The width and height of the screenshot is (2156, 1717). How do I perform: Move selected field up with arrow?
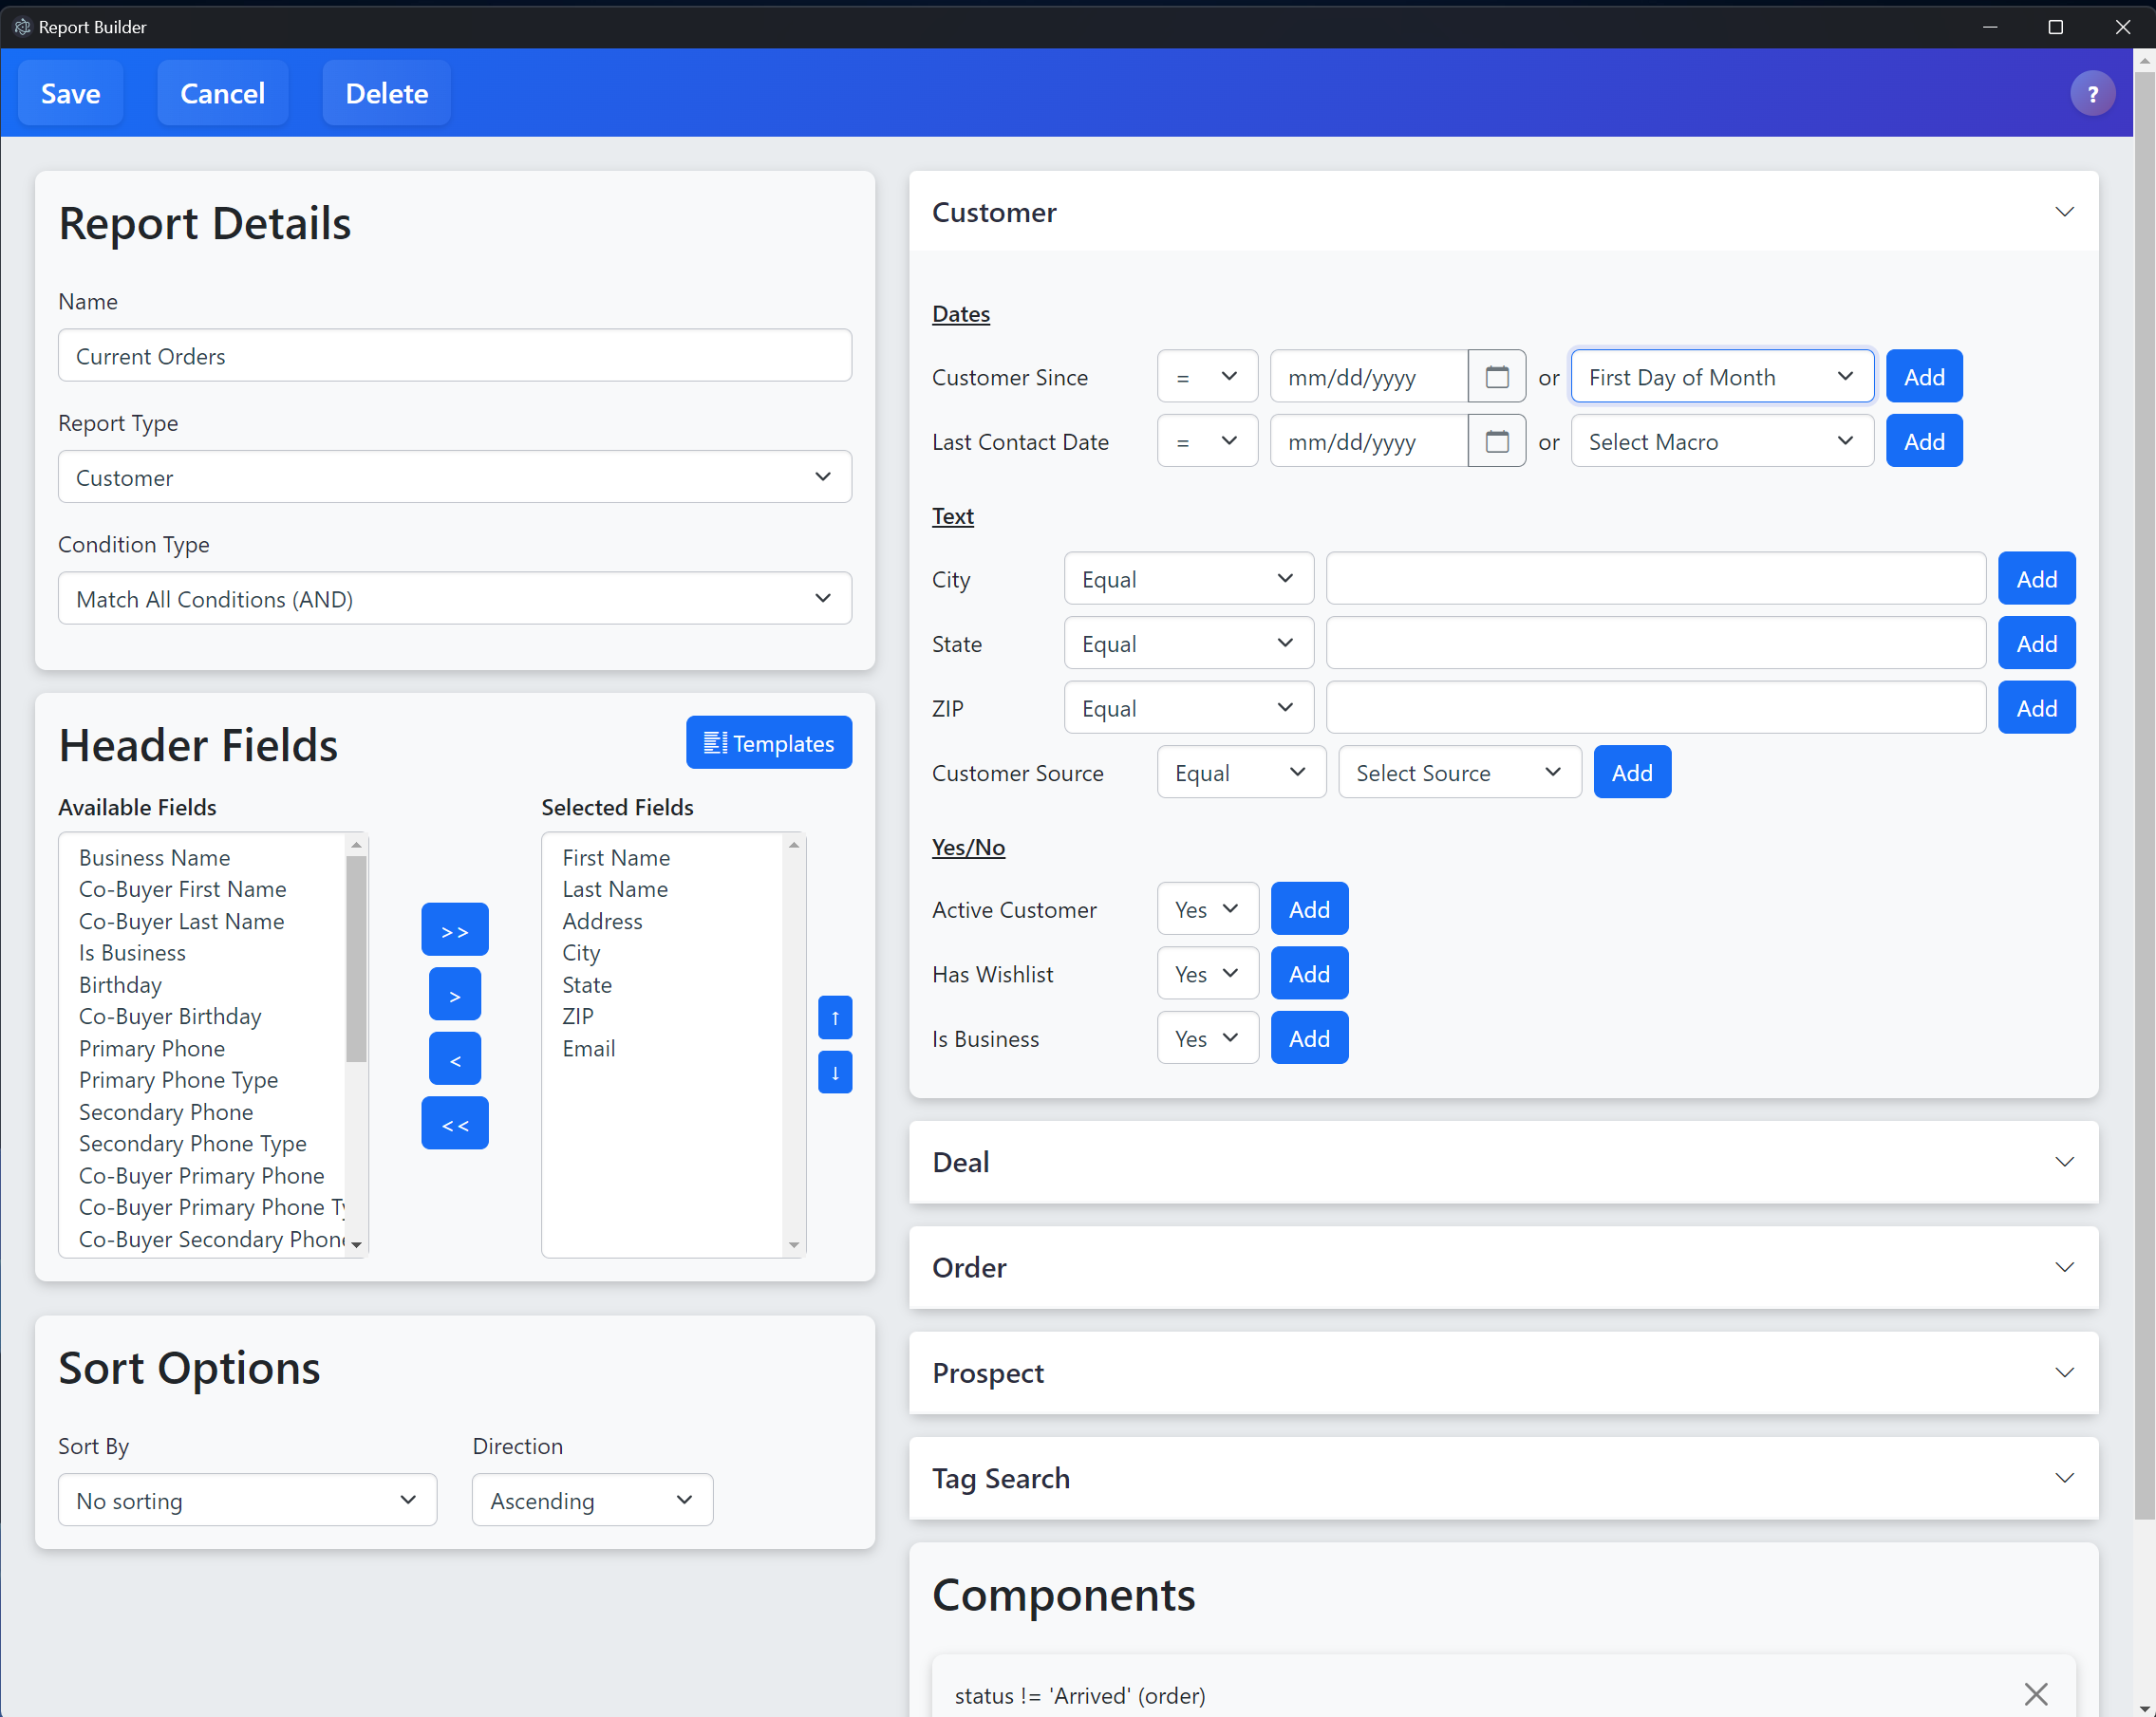coord(834,1017)
